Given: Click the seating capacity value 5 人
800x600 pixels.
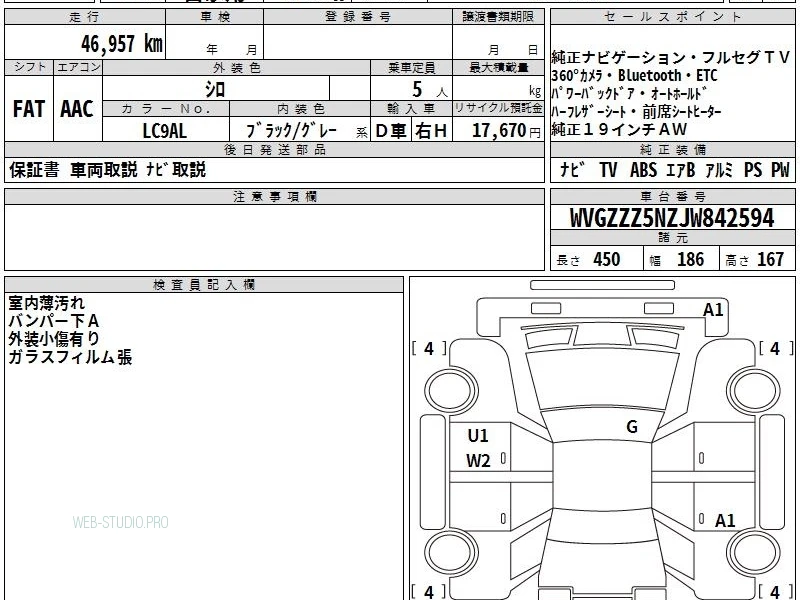Looking at the screenshot, I should tap(430, 90).
